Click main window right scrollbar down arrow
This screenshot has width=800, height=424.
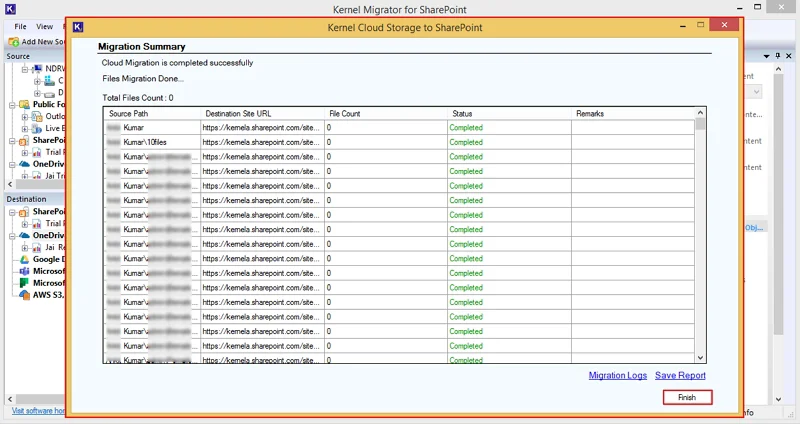click(778, 400)
